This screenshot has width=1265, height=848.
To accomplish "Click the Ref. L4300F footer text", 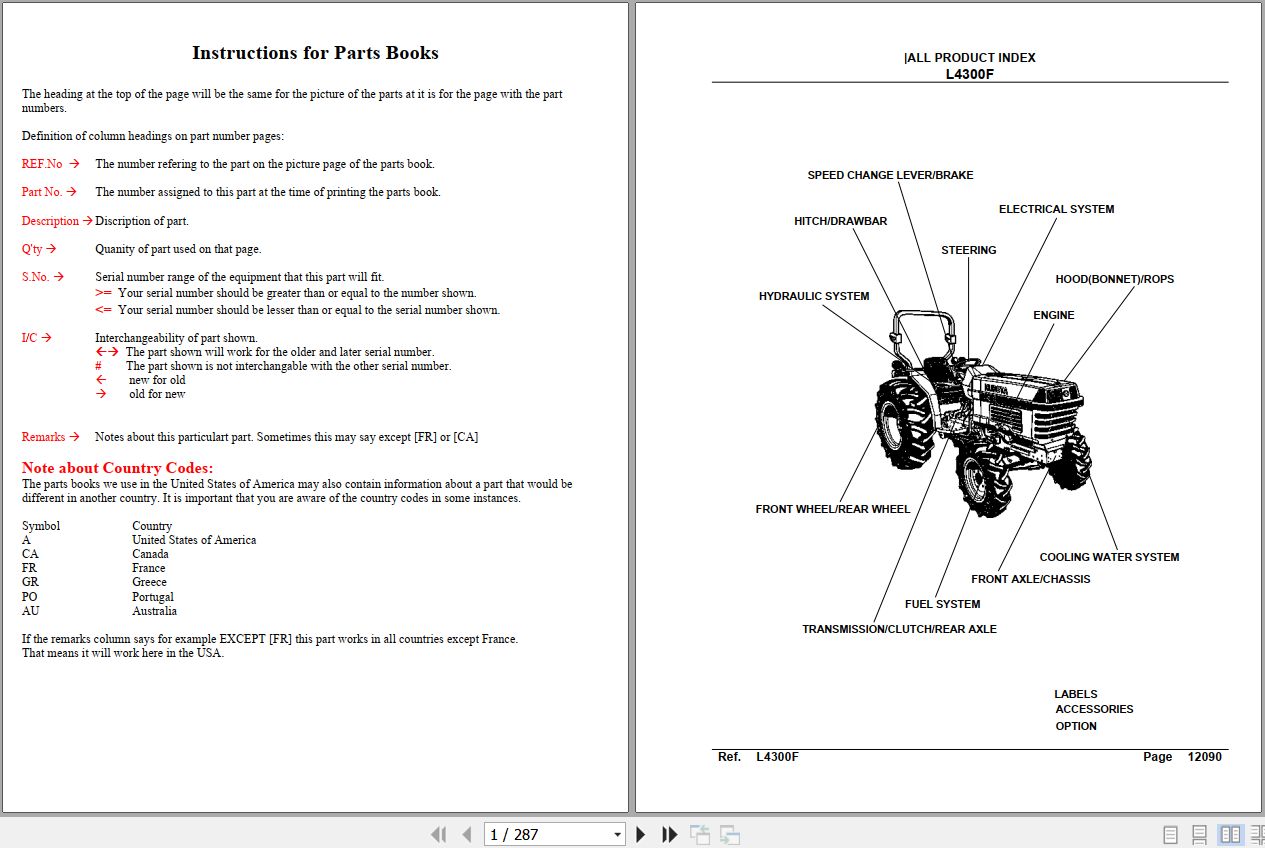I will tap(758, 757).
